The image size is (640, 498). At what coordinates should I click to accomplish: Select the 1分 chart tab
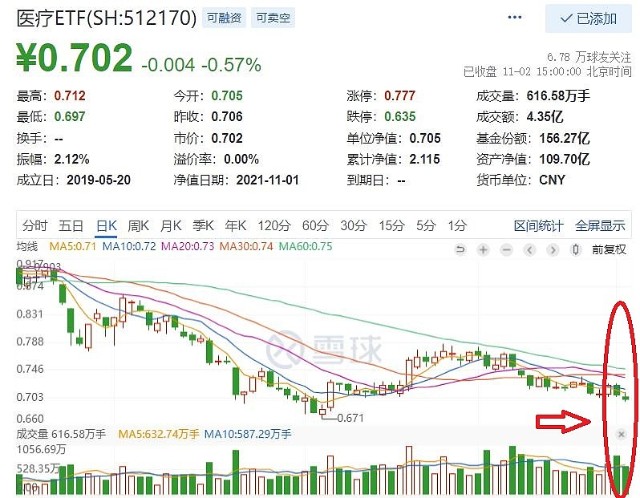pyautogui.click(x=457, y=225)
